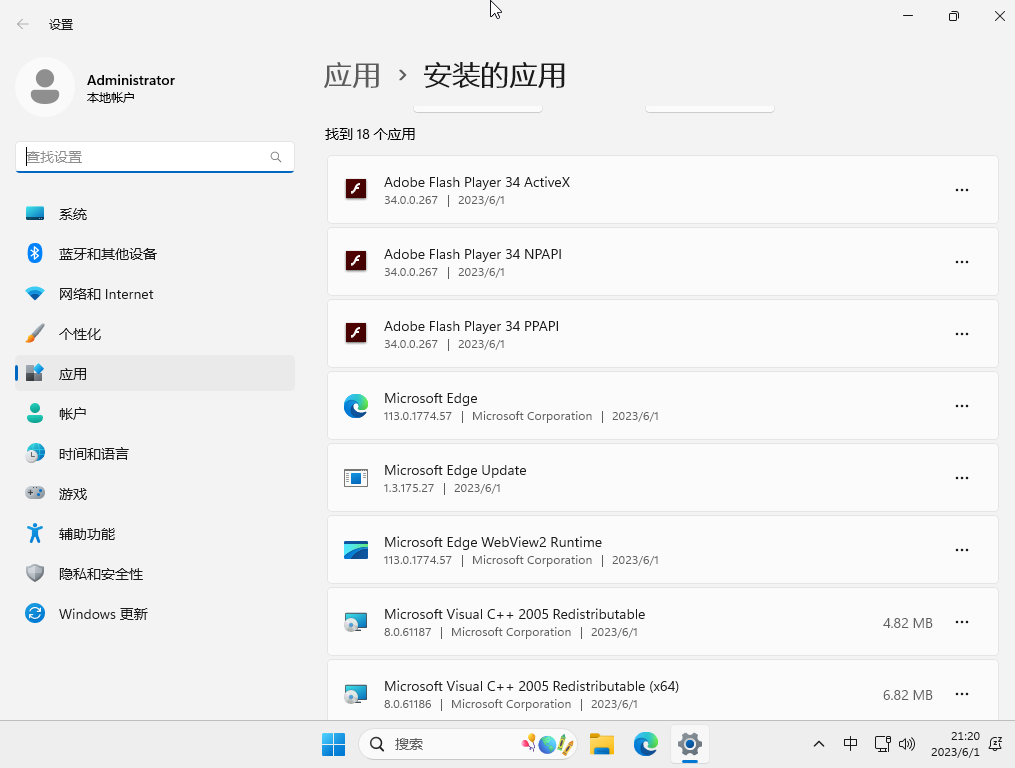Screen dimensions: 1015x768
Task: Click the Visual C++ 2005 (x64) icon
Action: click(356, 694)
